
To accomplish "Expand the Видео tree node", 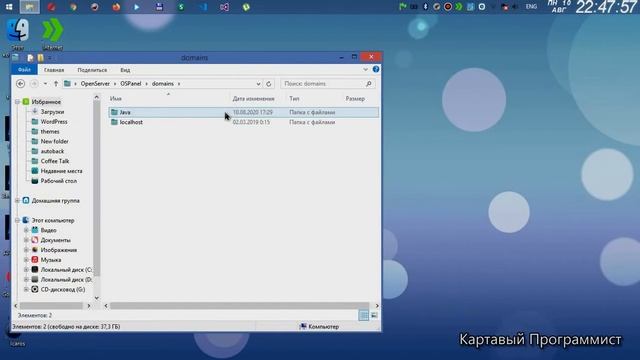I will point(27,230).
